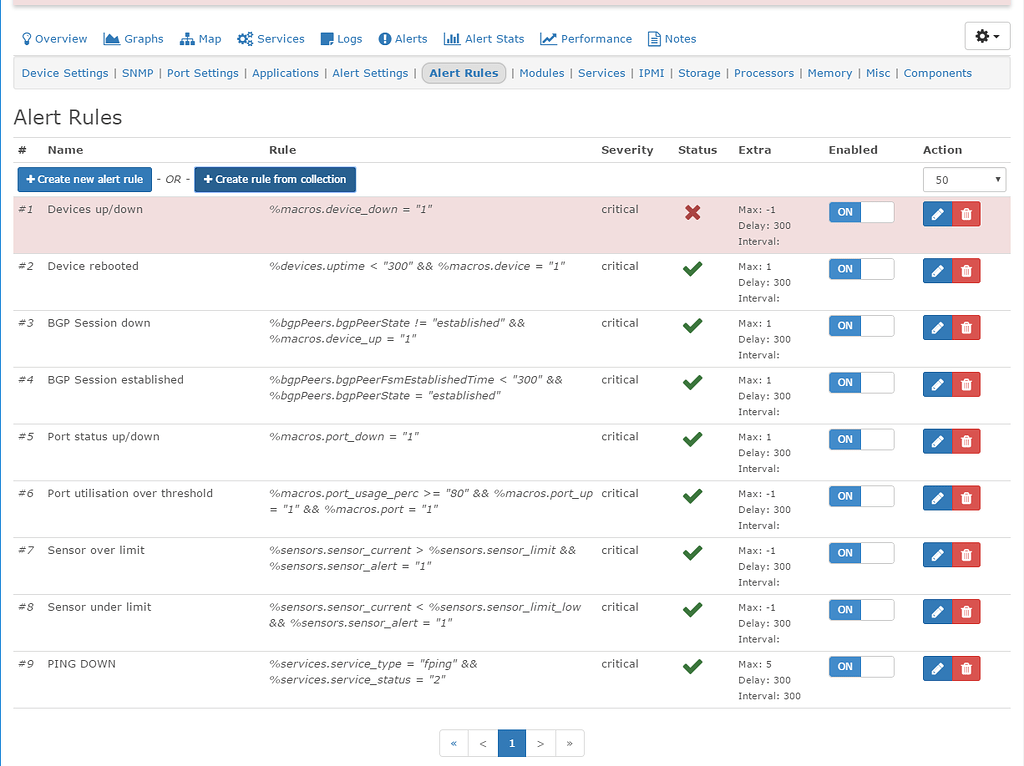Screen dimensions: 1024x766
Task: Switch to the Alert Settings tab
Action: point(370,73)
